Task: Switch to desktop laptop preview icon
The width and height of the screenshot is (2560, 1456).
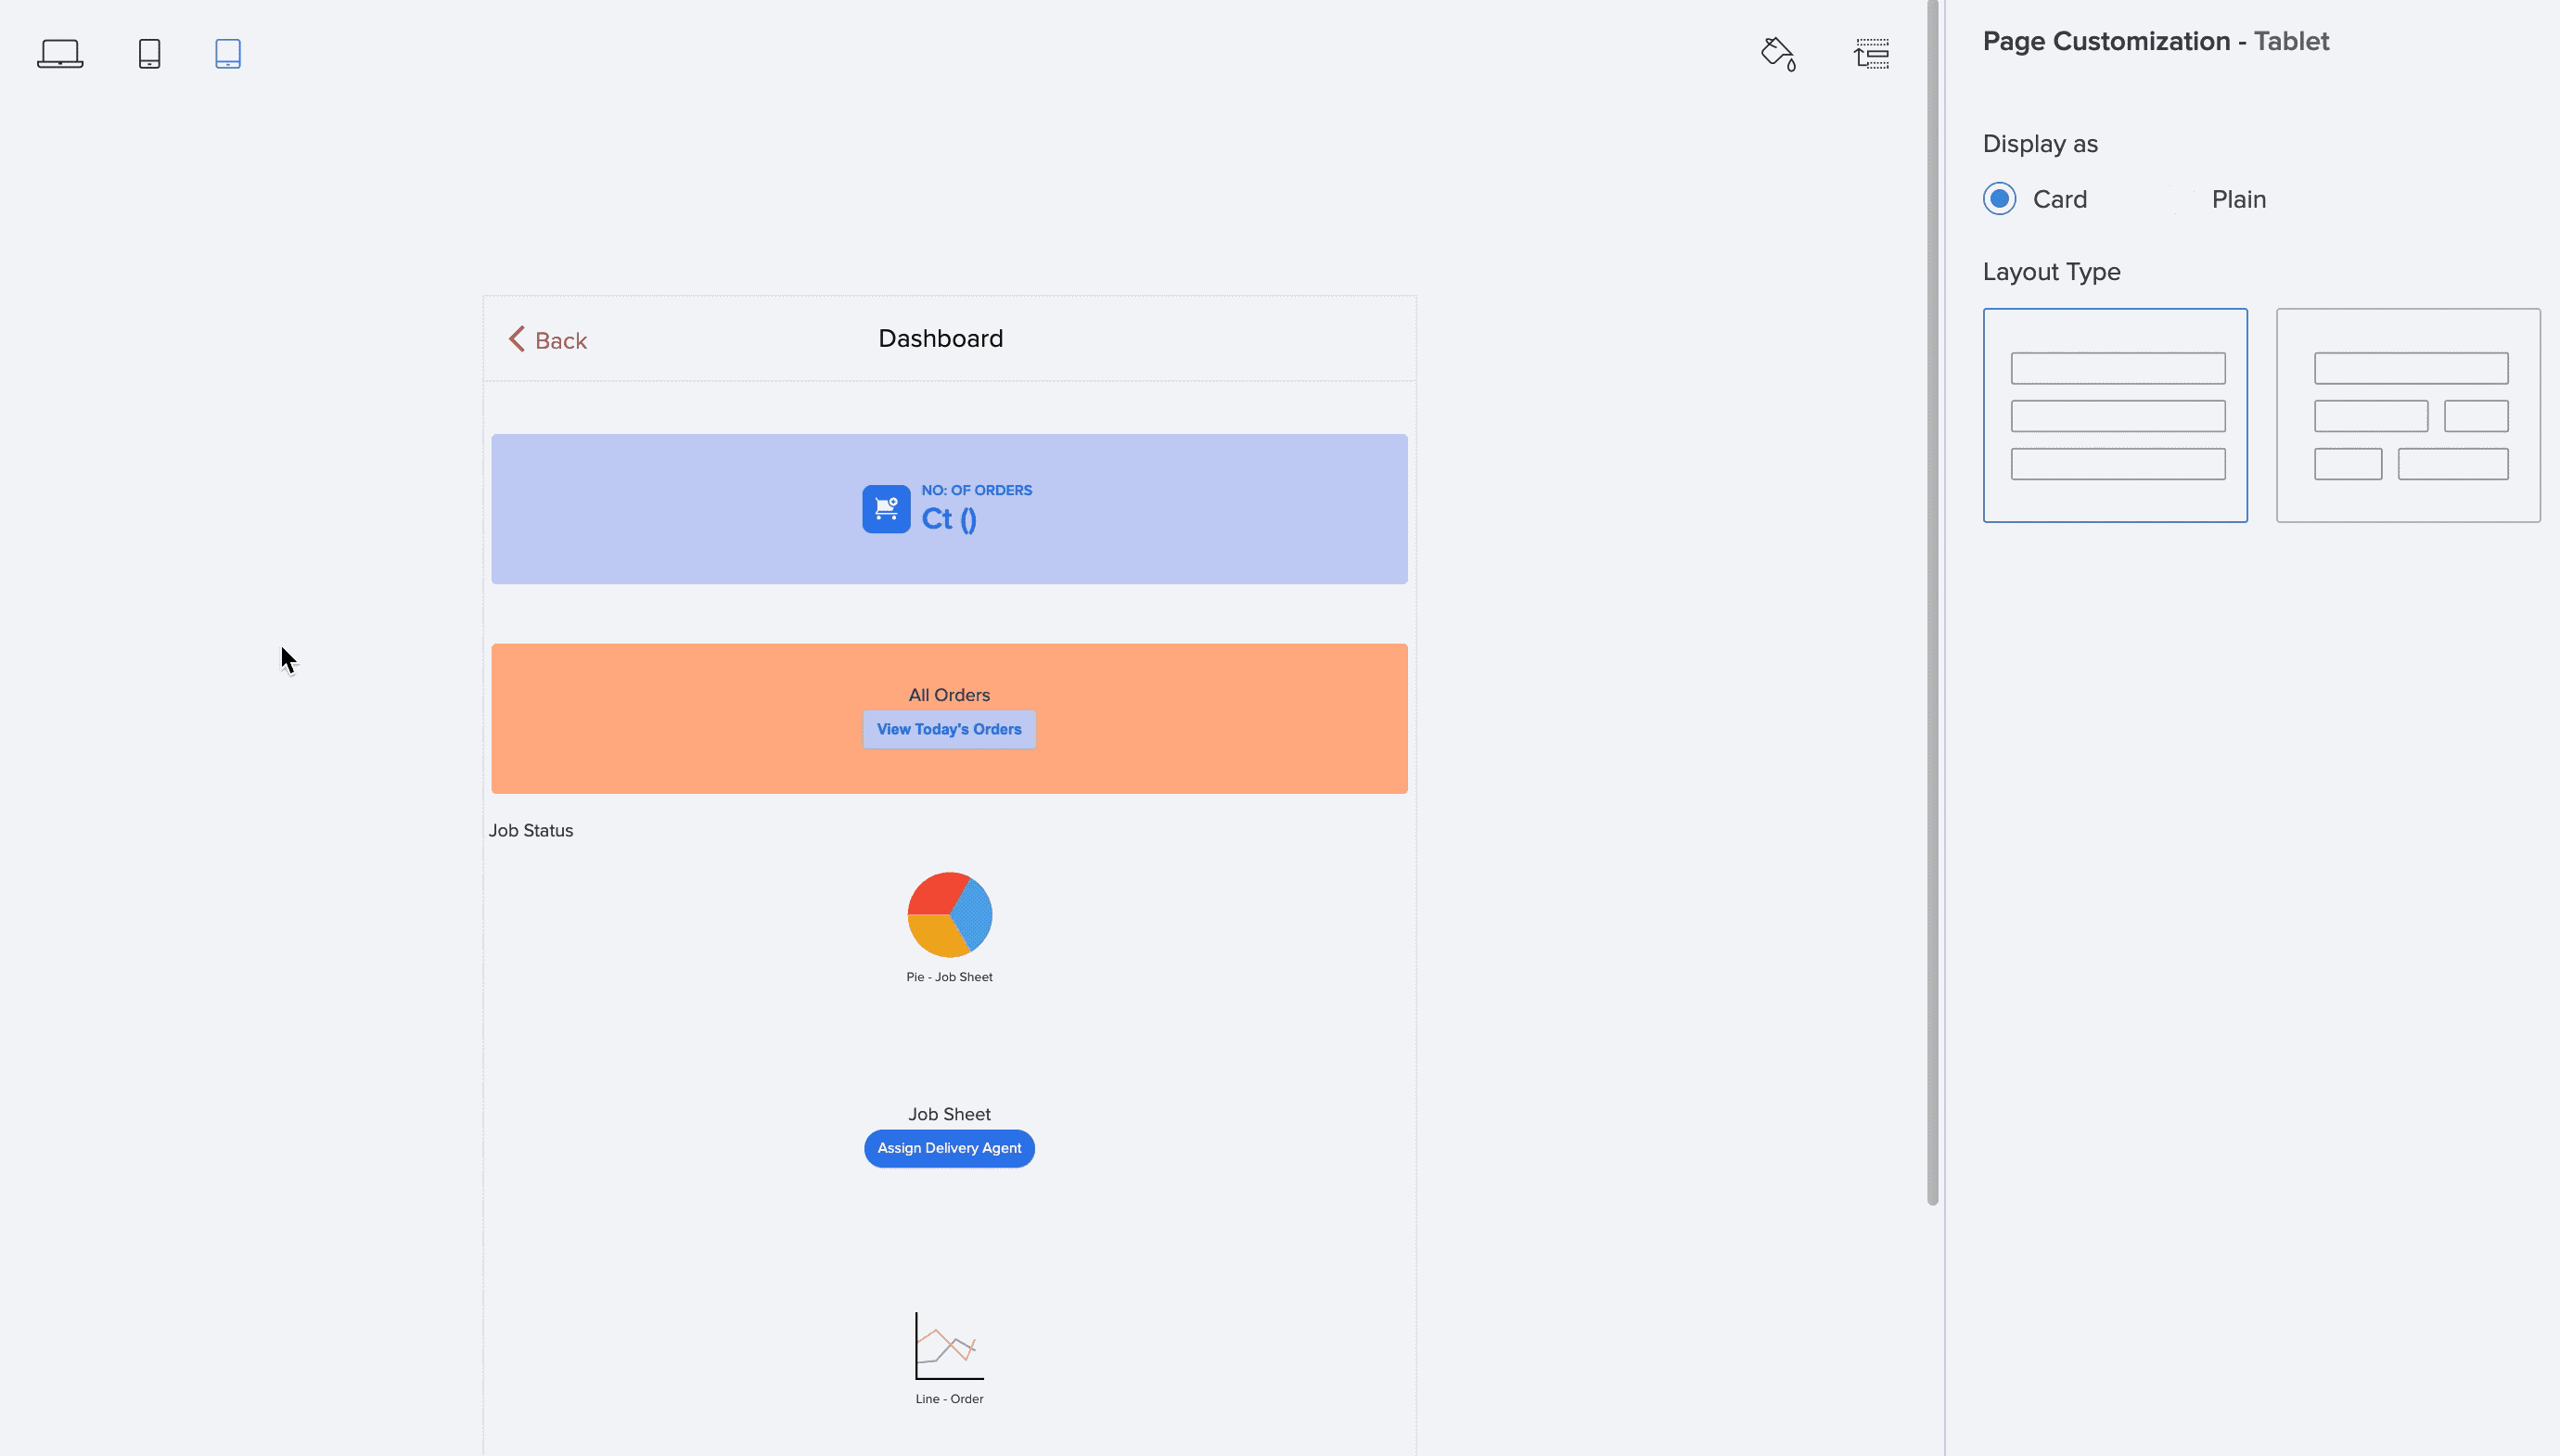Action: click(60, 53)
